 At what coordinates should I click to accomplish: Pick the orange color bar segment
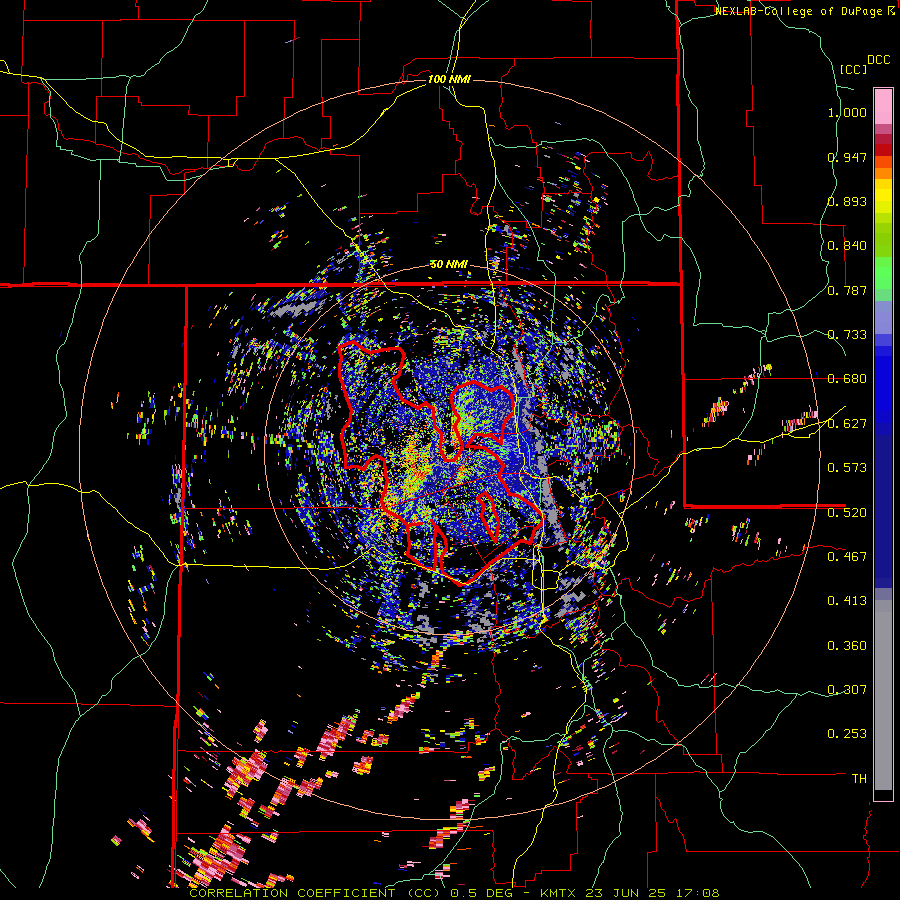click(883, 172)
